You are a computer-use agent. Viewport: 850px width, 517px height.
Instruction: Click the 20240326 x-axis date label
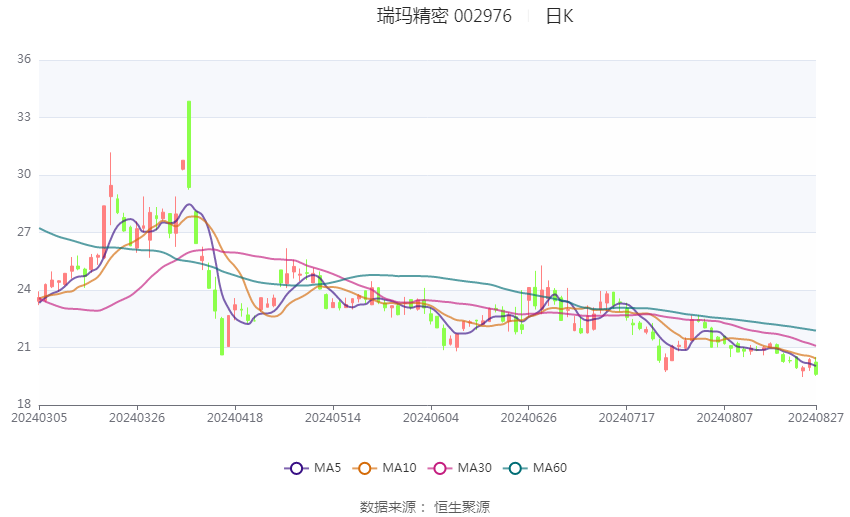[x=137, y=418]
